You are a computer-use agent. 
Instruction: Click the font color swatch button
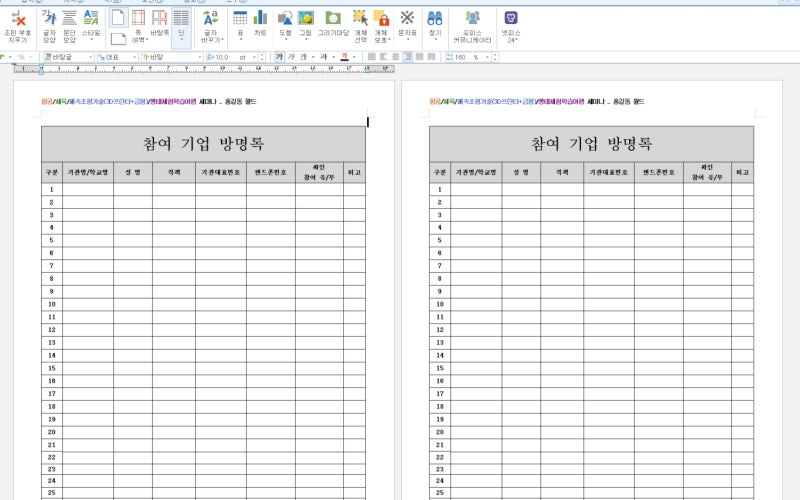point(344,57)
